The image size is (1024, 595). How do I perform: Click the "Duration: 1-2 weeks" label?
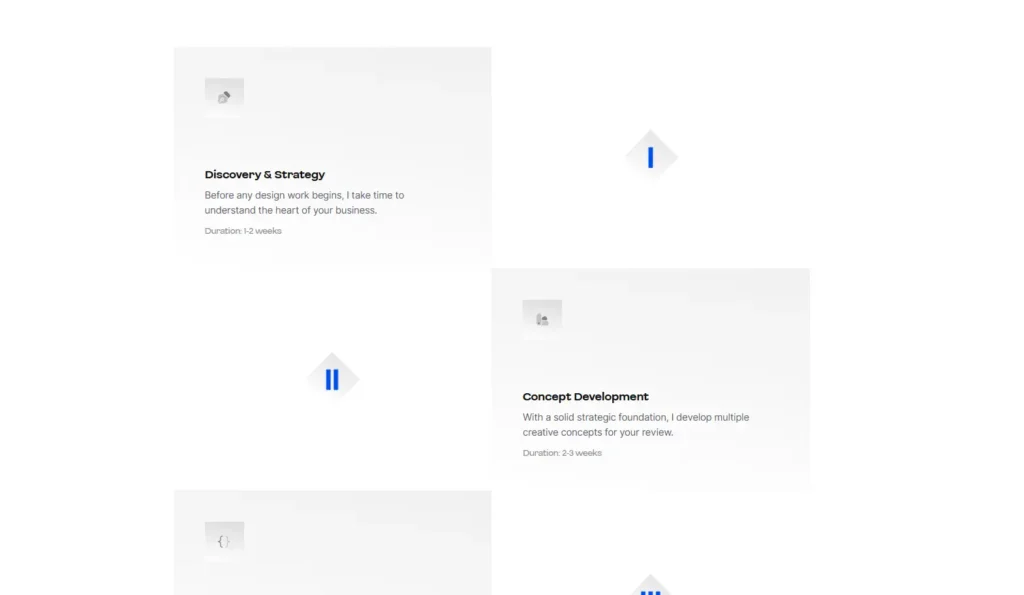point(243,231)
